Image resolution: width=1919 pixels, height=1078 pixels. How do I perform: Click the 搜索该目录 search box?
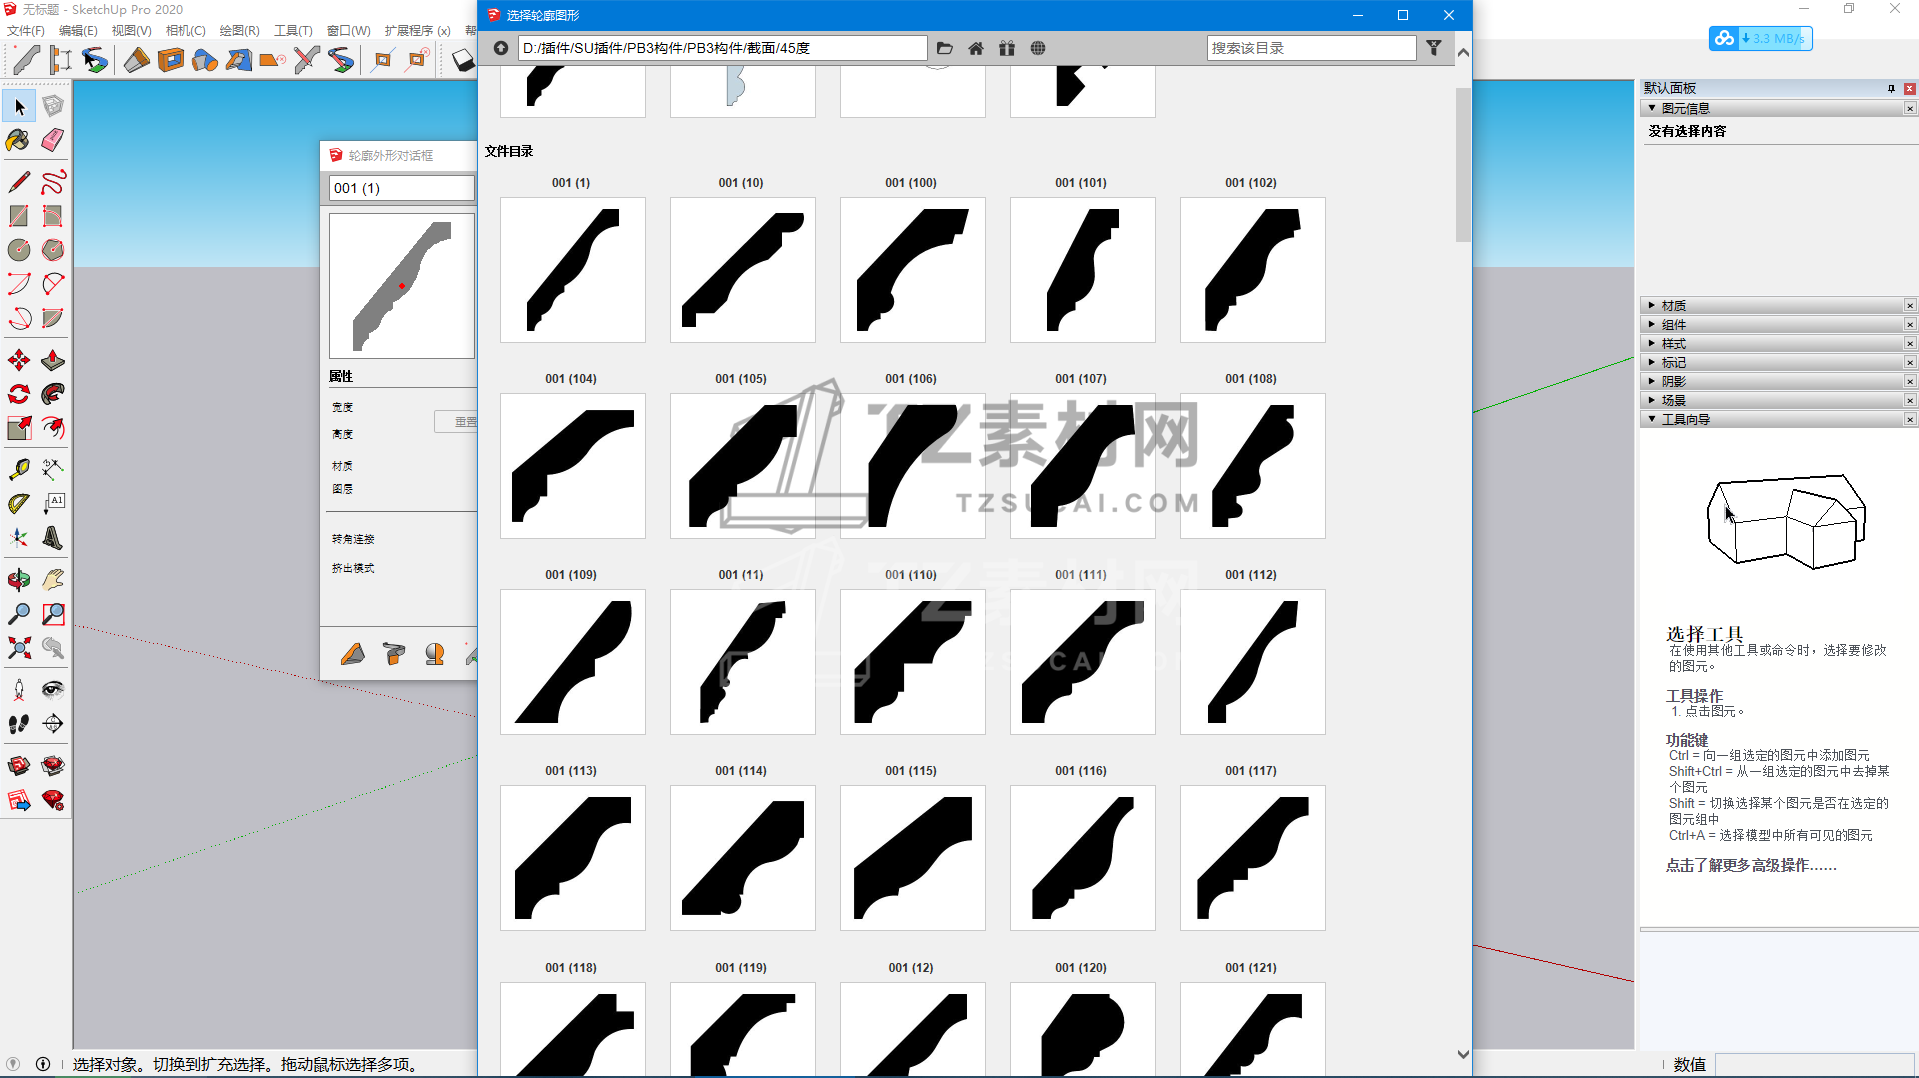coord(1311,48)
